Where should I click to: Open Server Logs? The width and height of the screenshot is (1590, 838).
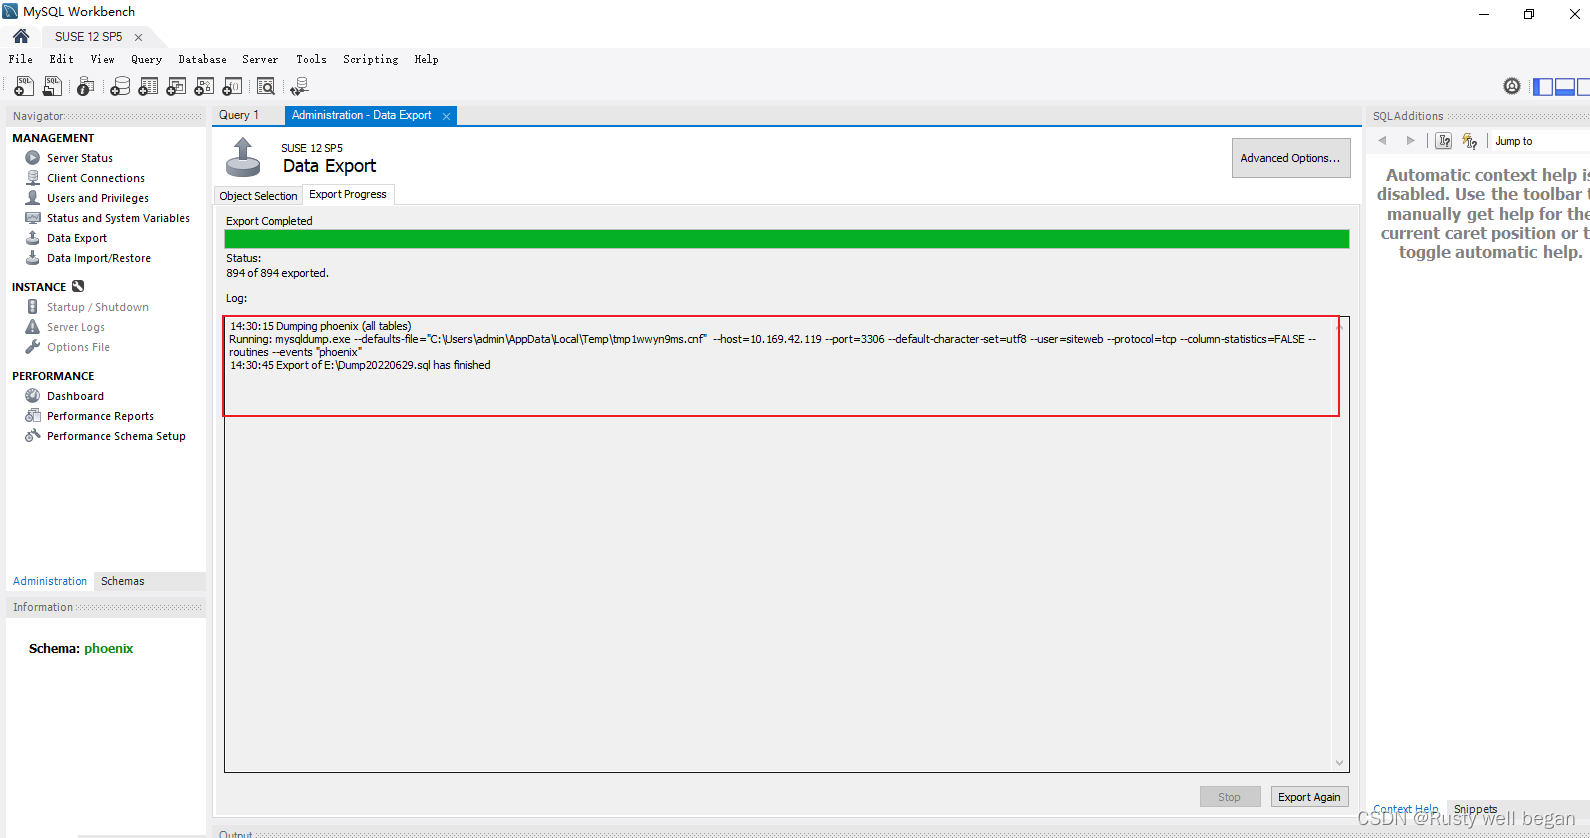pos(76,327)
